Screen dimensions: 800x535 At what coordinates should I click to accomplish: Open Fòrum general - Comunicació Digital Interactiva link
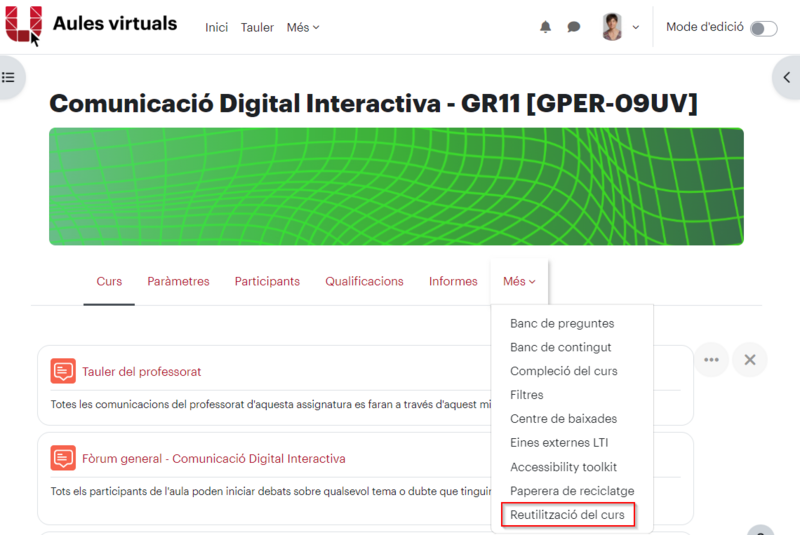(x=214, y=458)
